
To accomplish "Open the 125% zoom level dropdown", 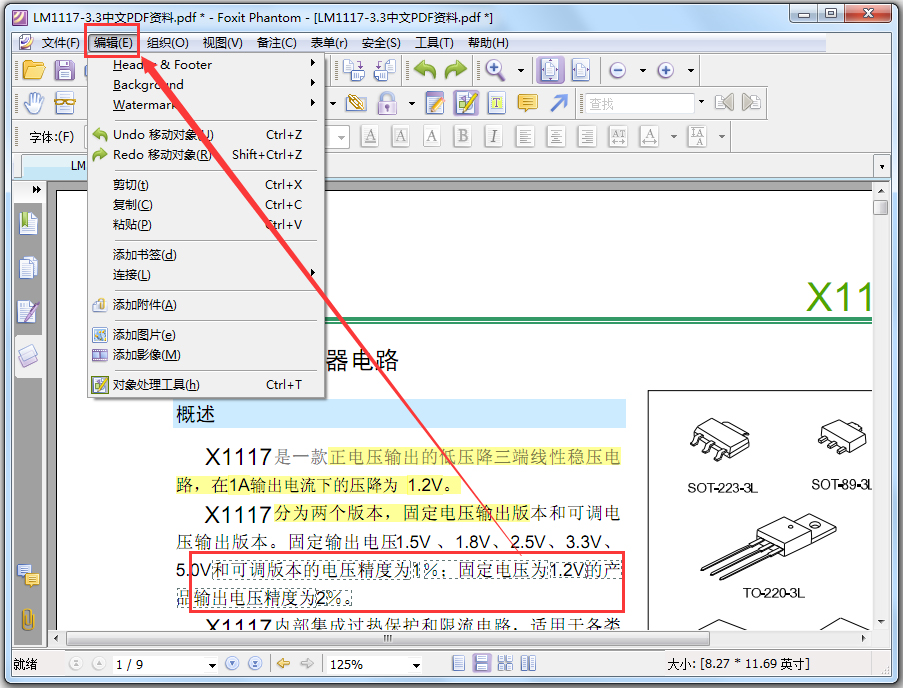I will [416, 665].
